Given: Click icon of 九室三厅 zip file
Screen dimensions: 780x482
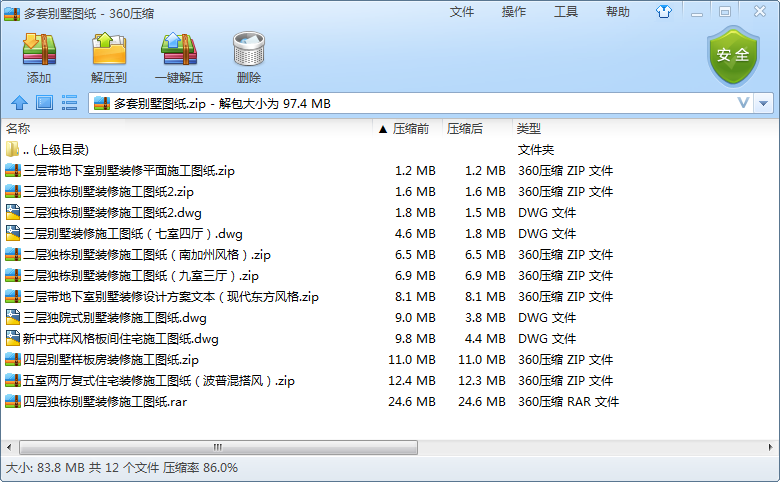Looking at the screenshot, I should pos(13,276).
